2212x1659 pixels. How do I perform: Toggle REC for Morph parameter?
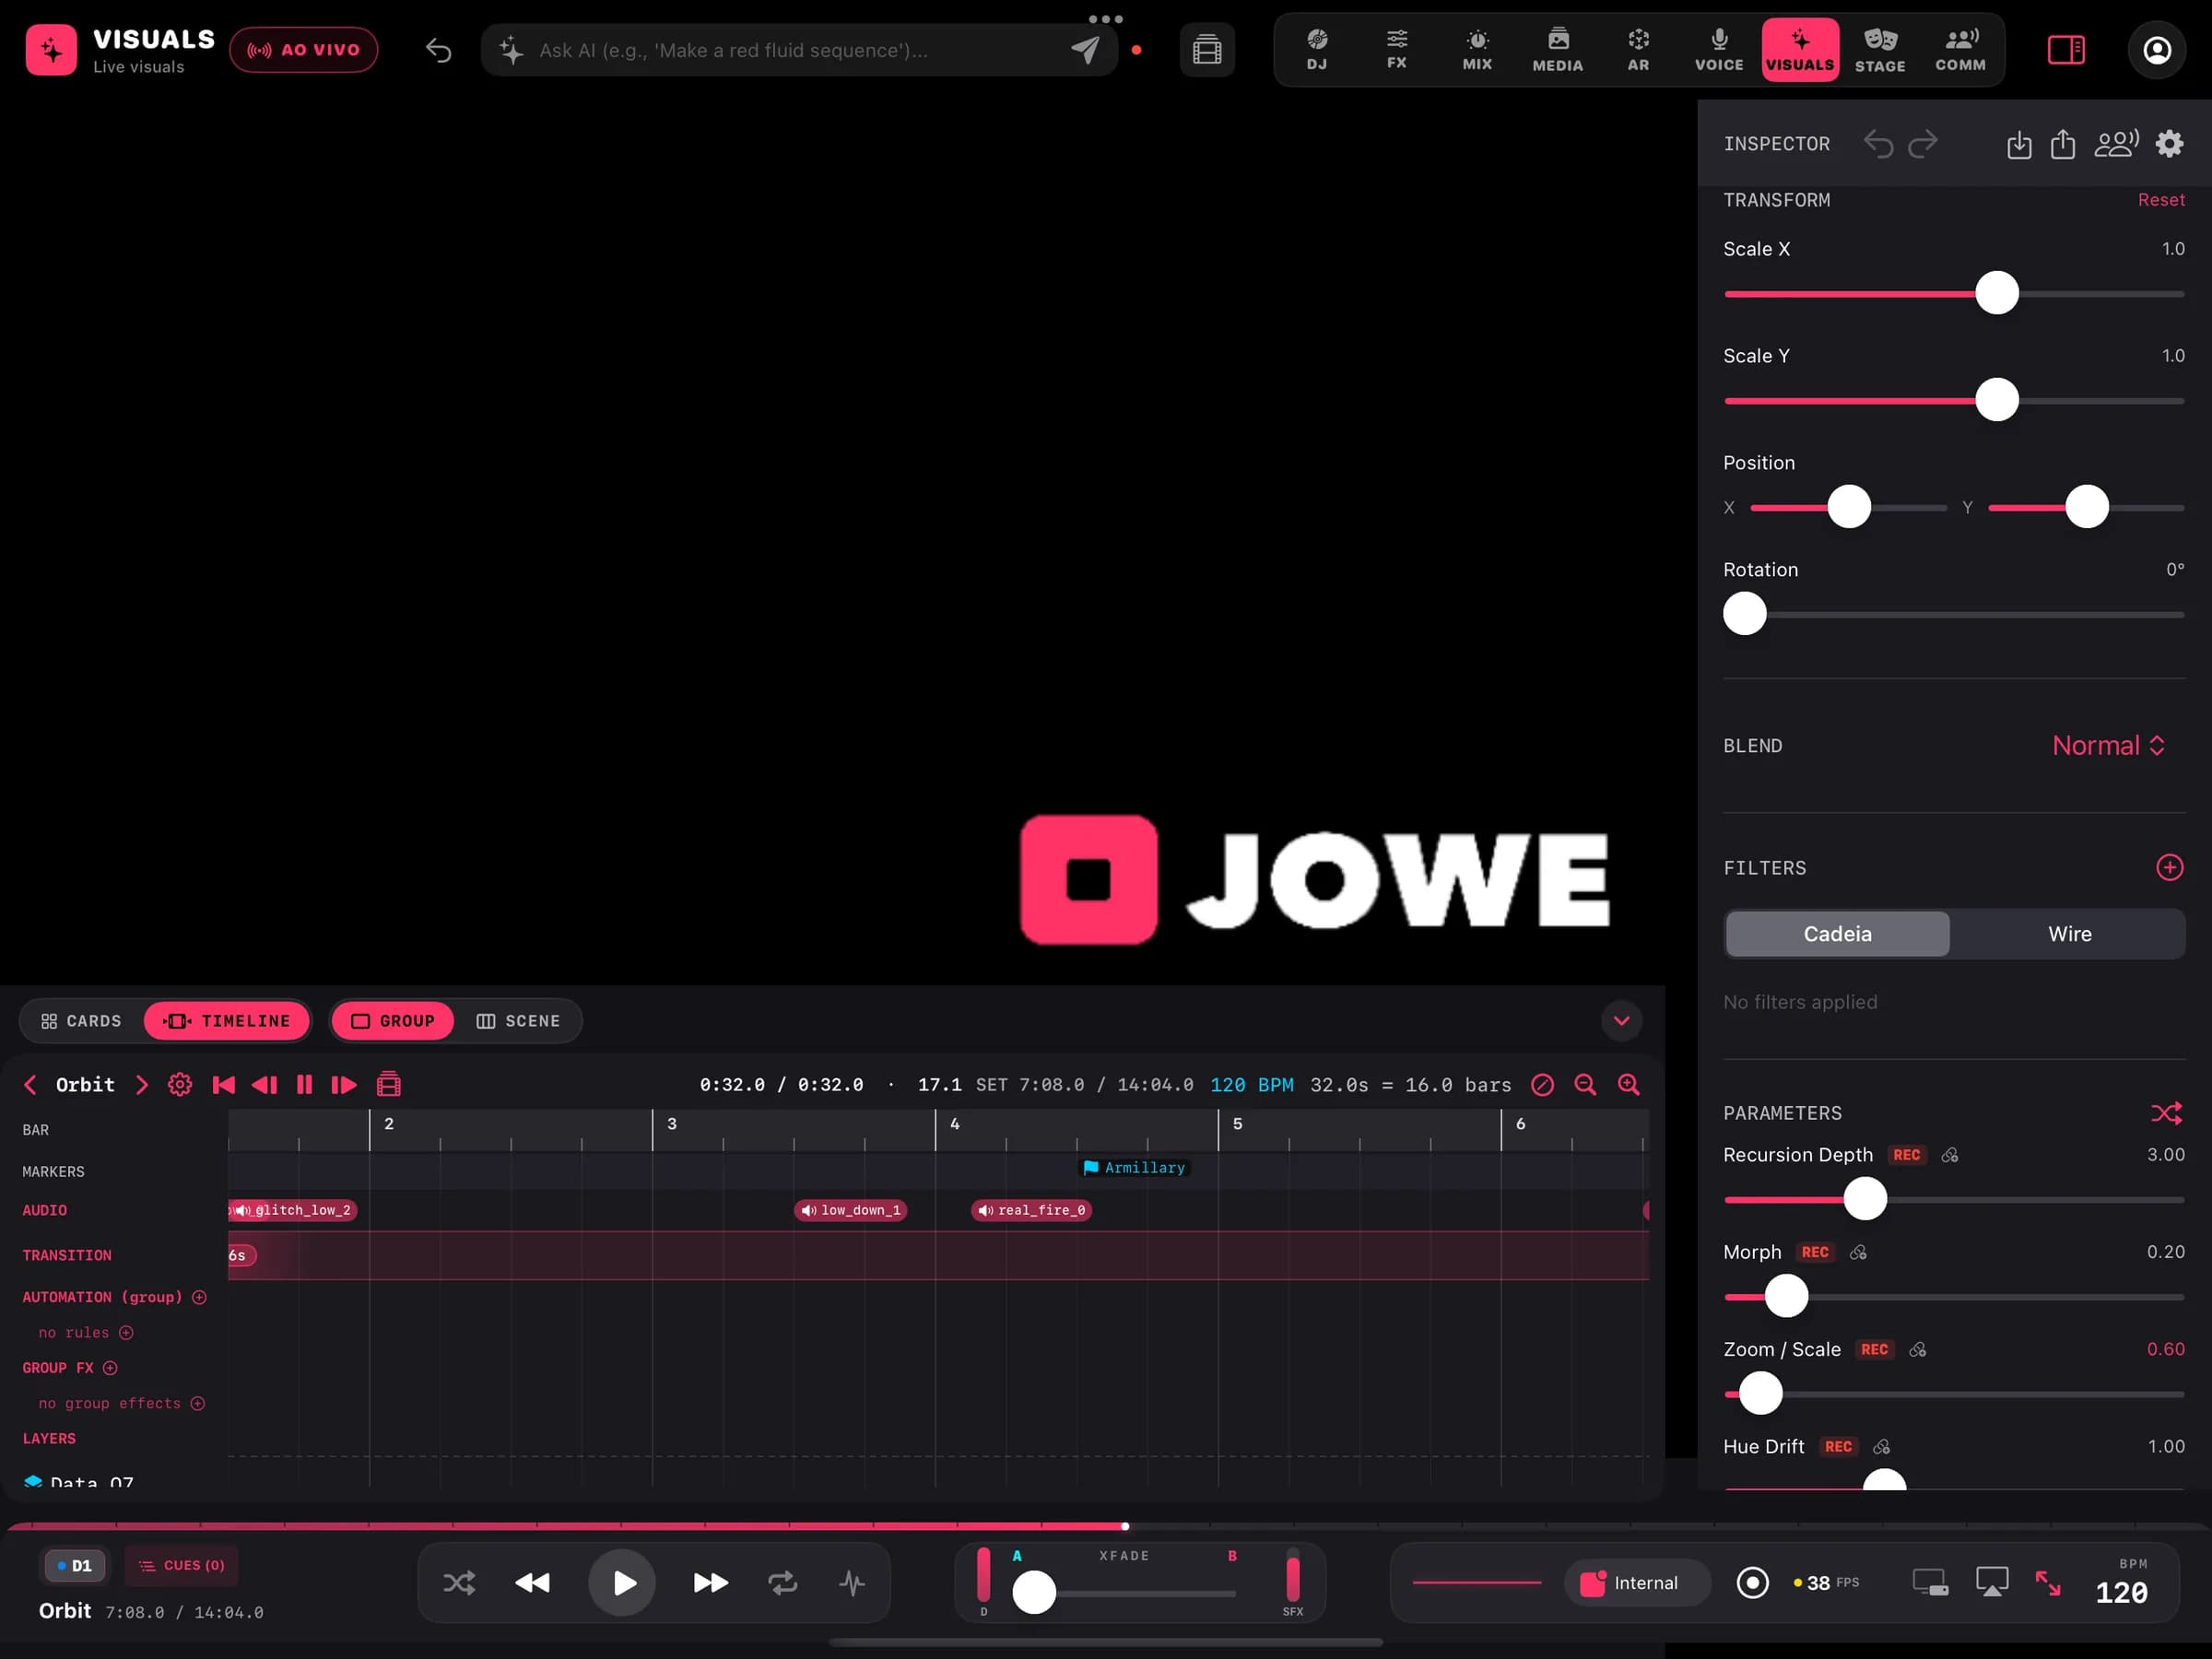1814,1252
